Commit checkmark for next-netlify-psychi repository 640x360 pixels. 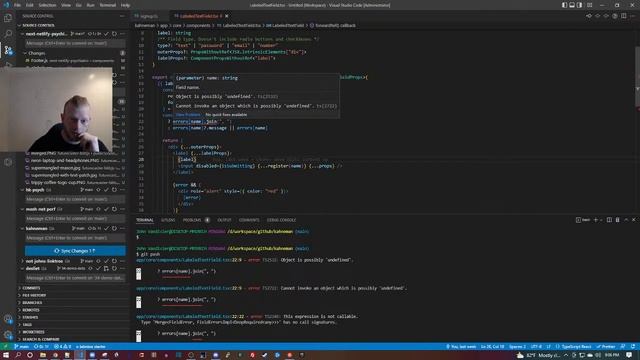click(106, 34)
